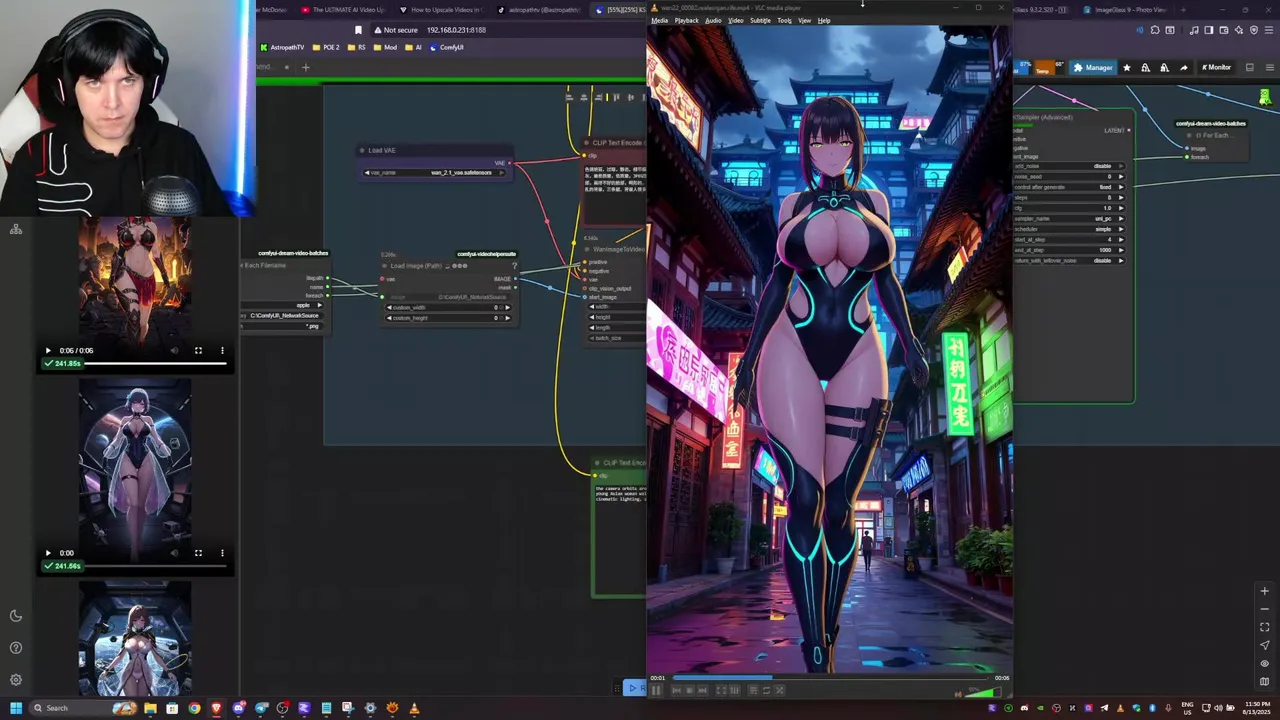Change sampler_name dropdown showing uni_pc
This screenshot has height=720, width=1280.
[x=1069, y=218]
